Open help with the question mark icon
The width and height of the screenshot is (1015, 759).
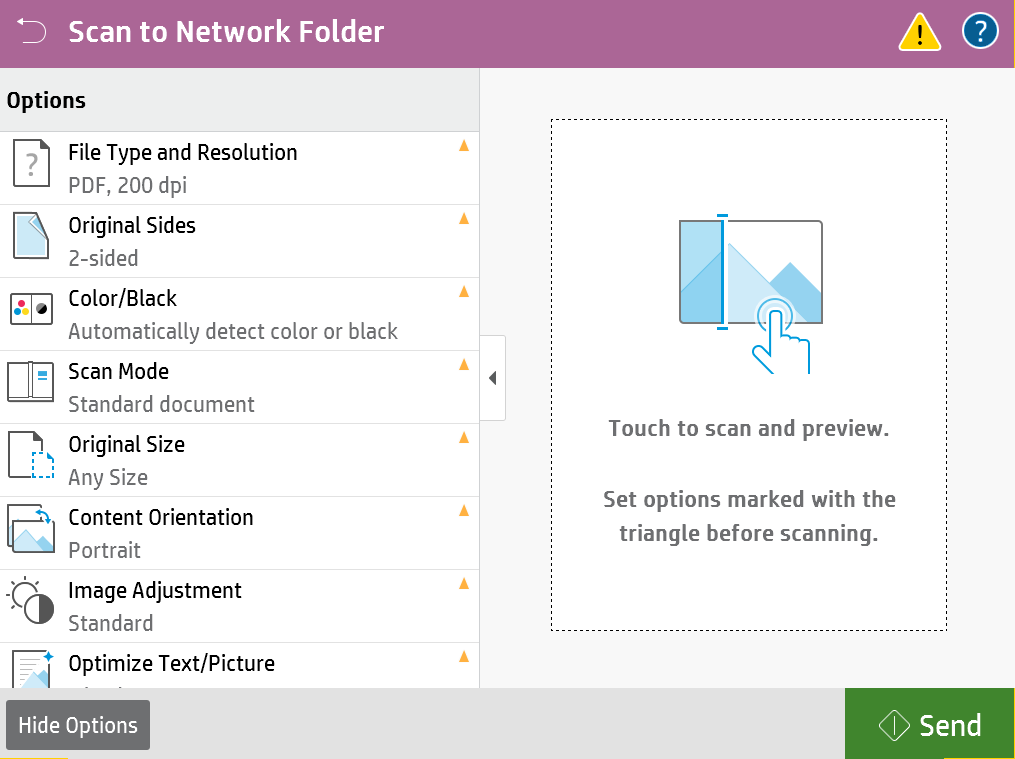980,32
